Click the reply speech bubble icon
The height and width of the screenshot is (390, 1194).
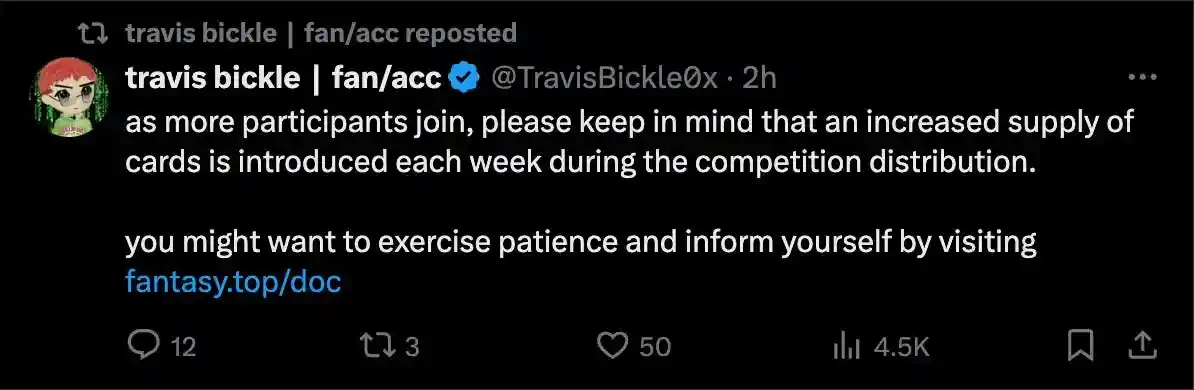pos(142,347)
